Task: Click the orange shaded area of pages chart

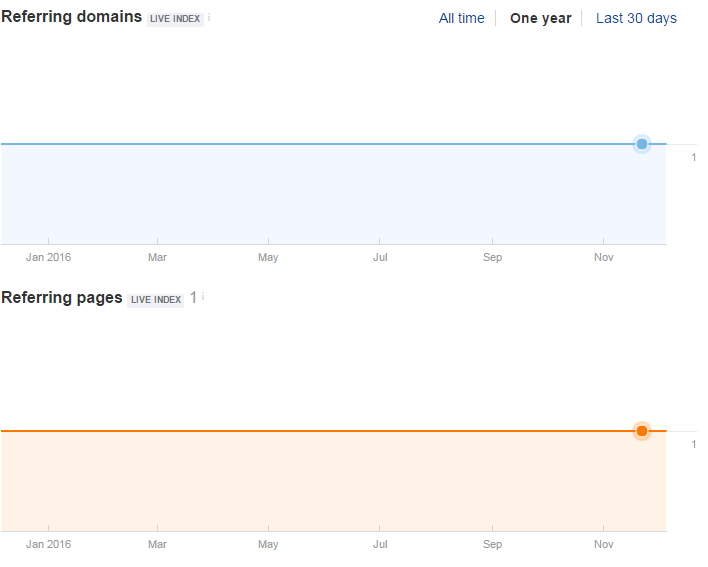Action: point(330,482)
